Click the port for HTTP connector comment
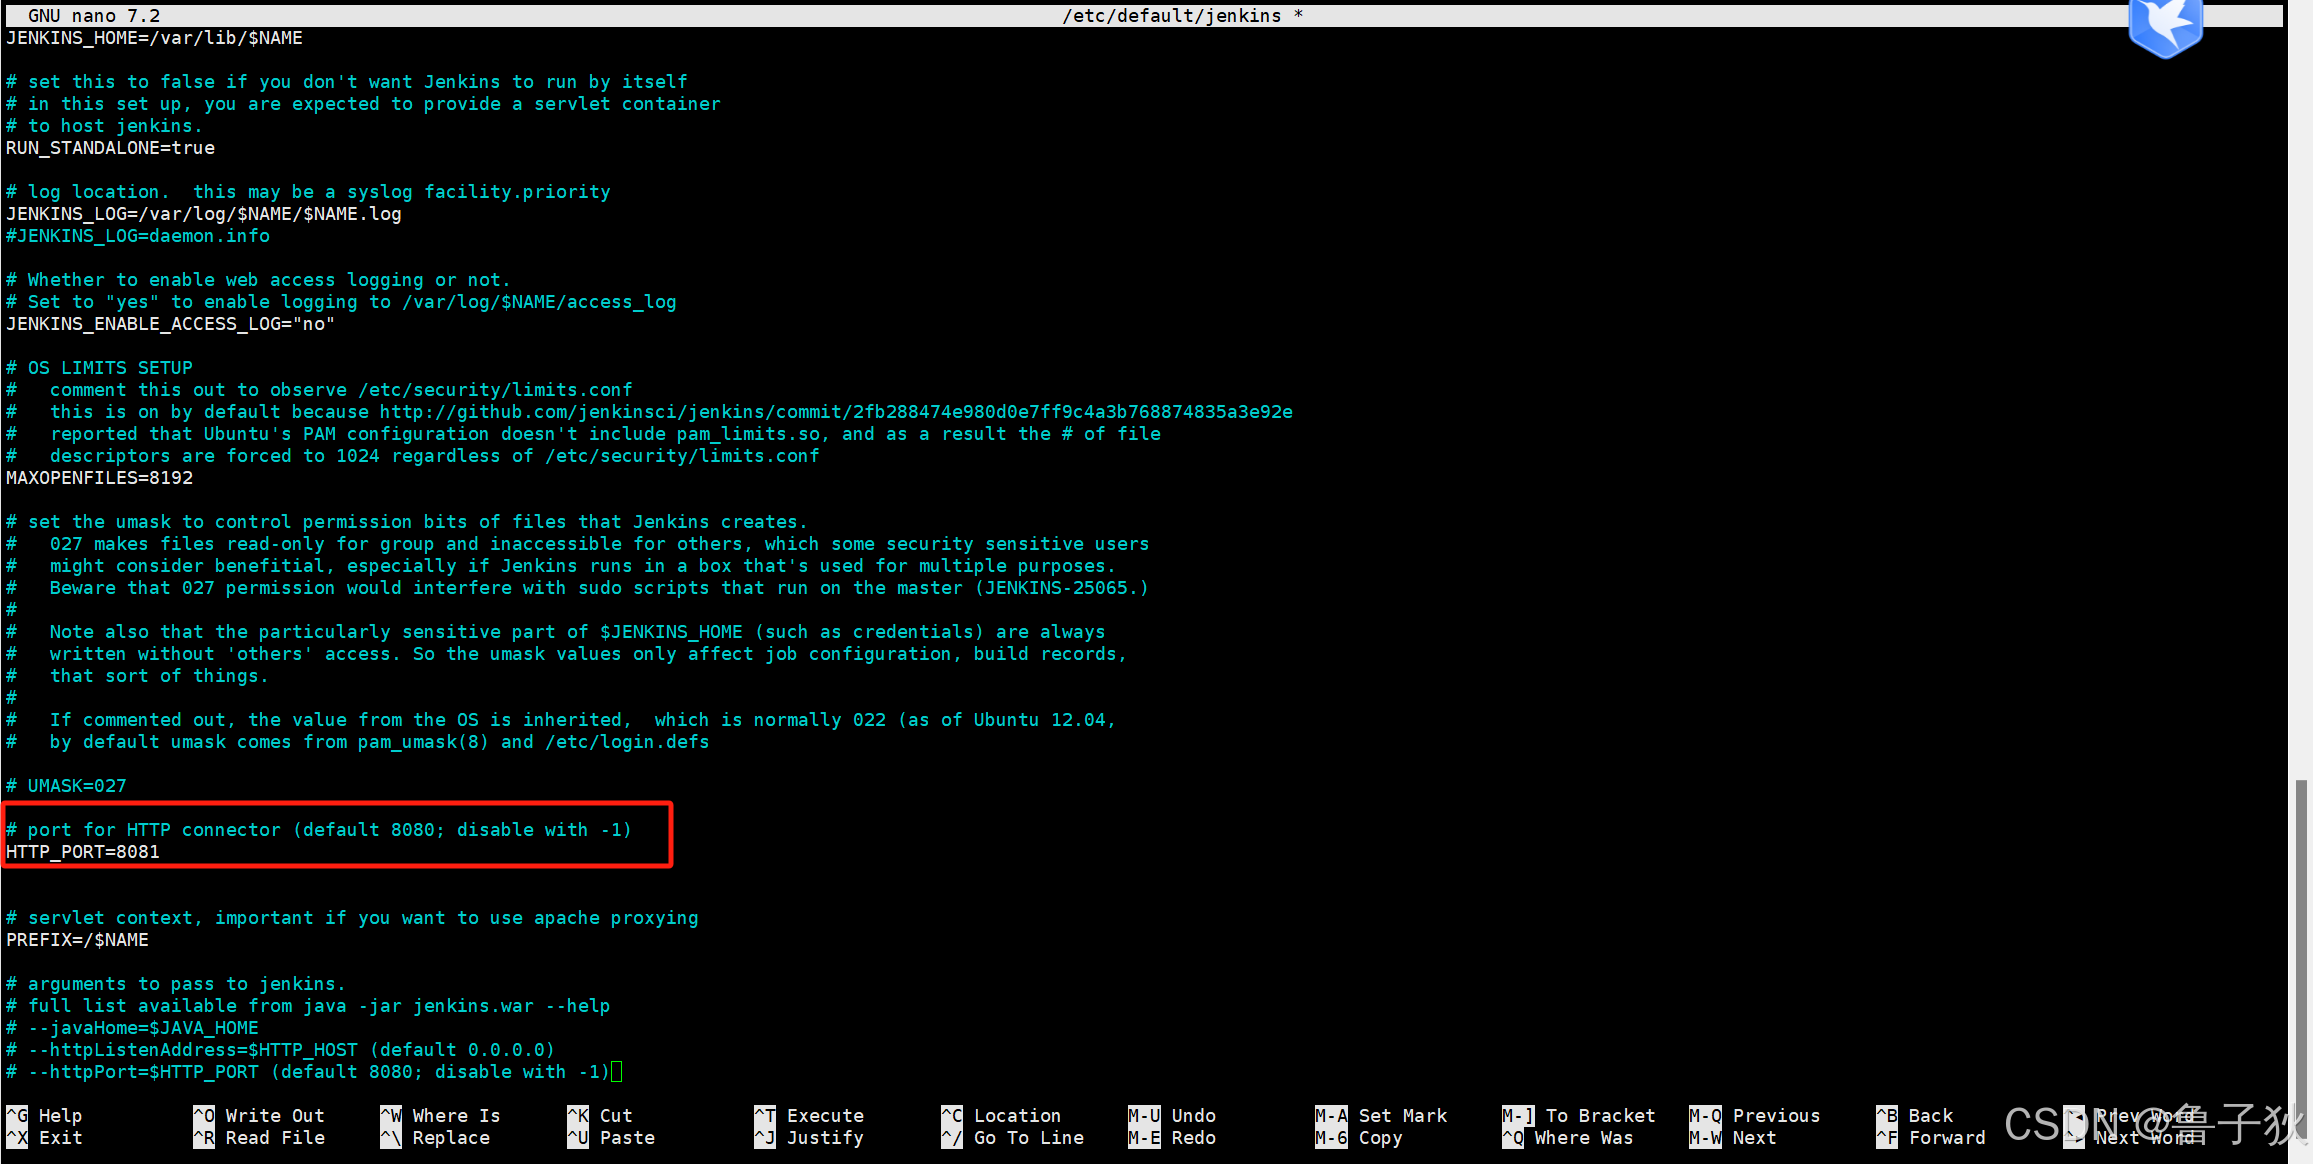This screenshot has width=2313, height=1164. point(319,829)
